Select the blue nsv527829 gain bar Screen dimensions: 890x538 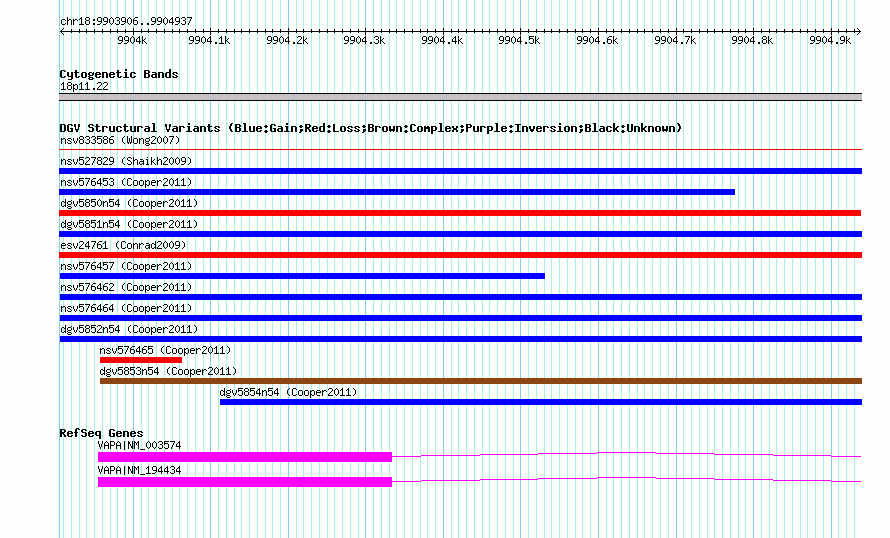460,171
